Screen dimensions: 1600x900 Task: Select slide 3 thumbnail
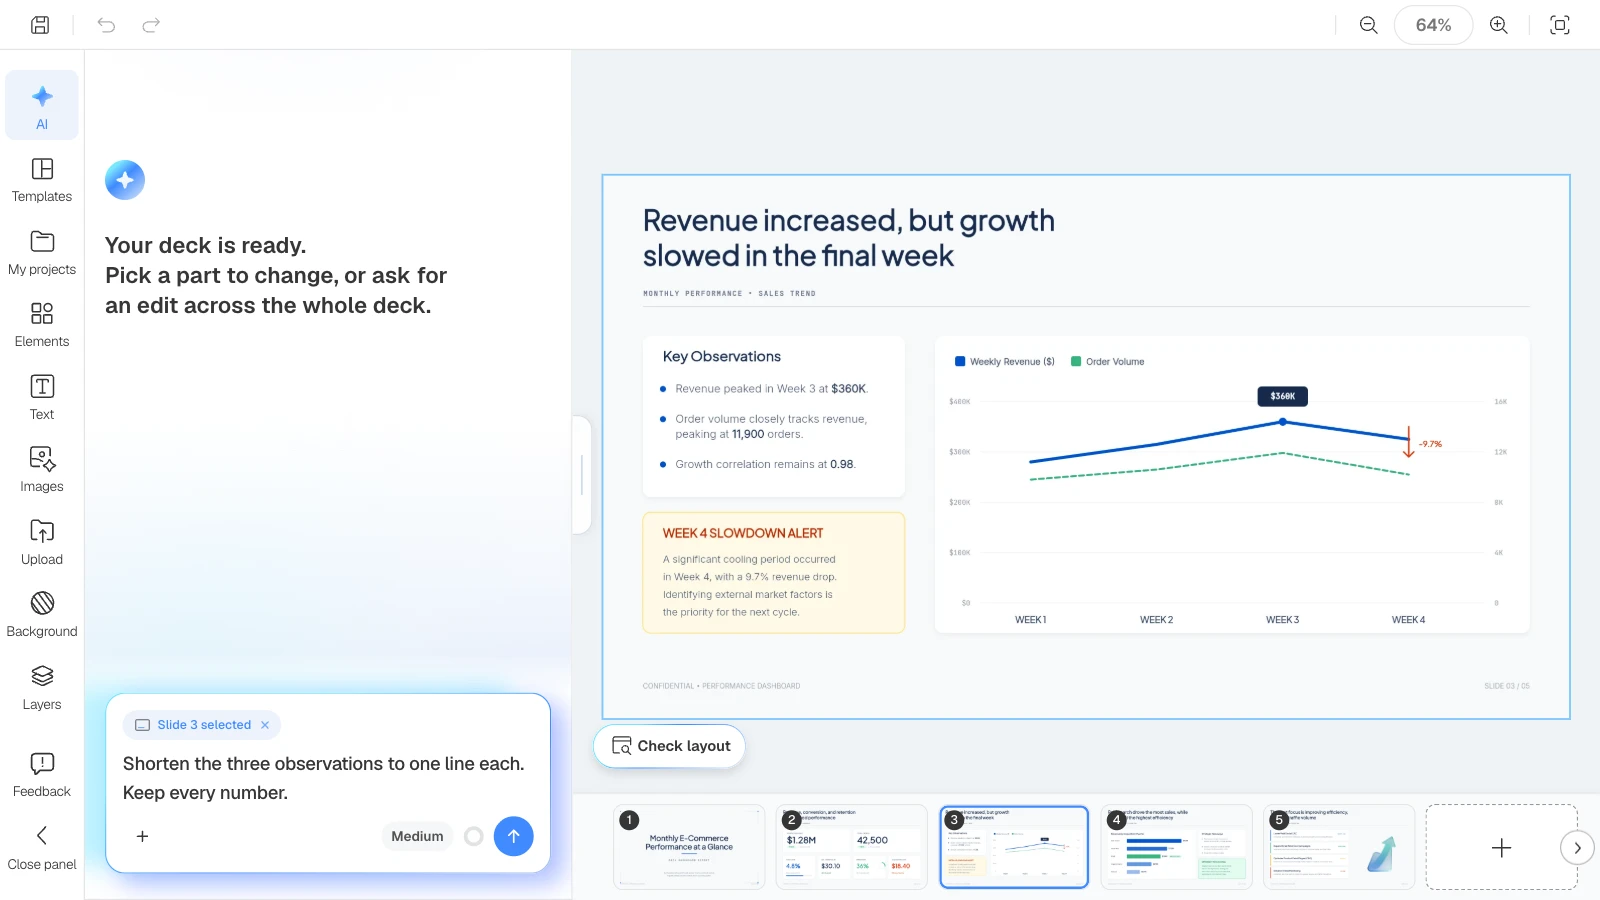tap(1014, 847)
